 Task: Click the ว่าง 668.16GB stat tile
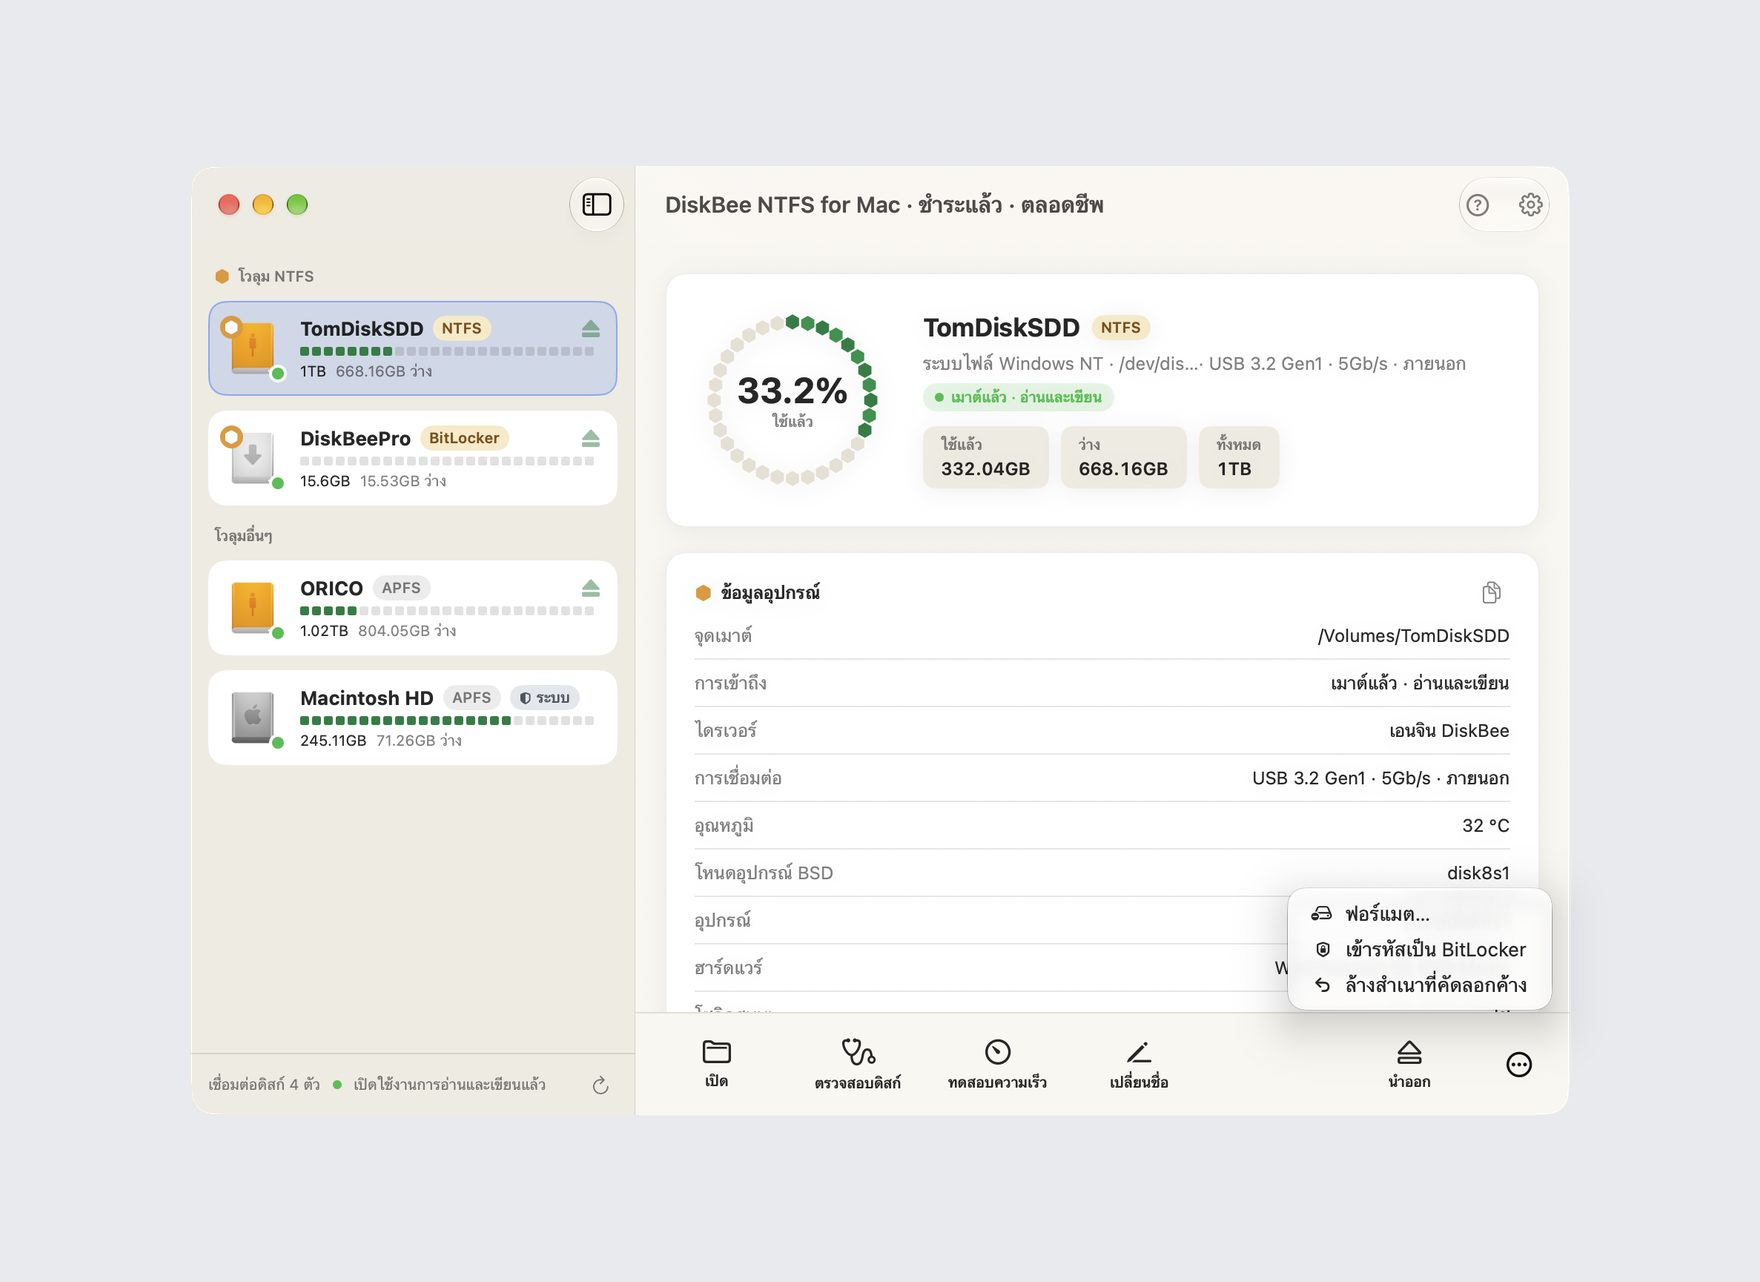1123,458
